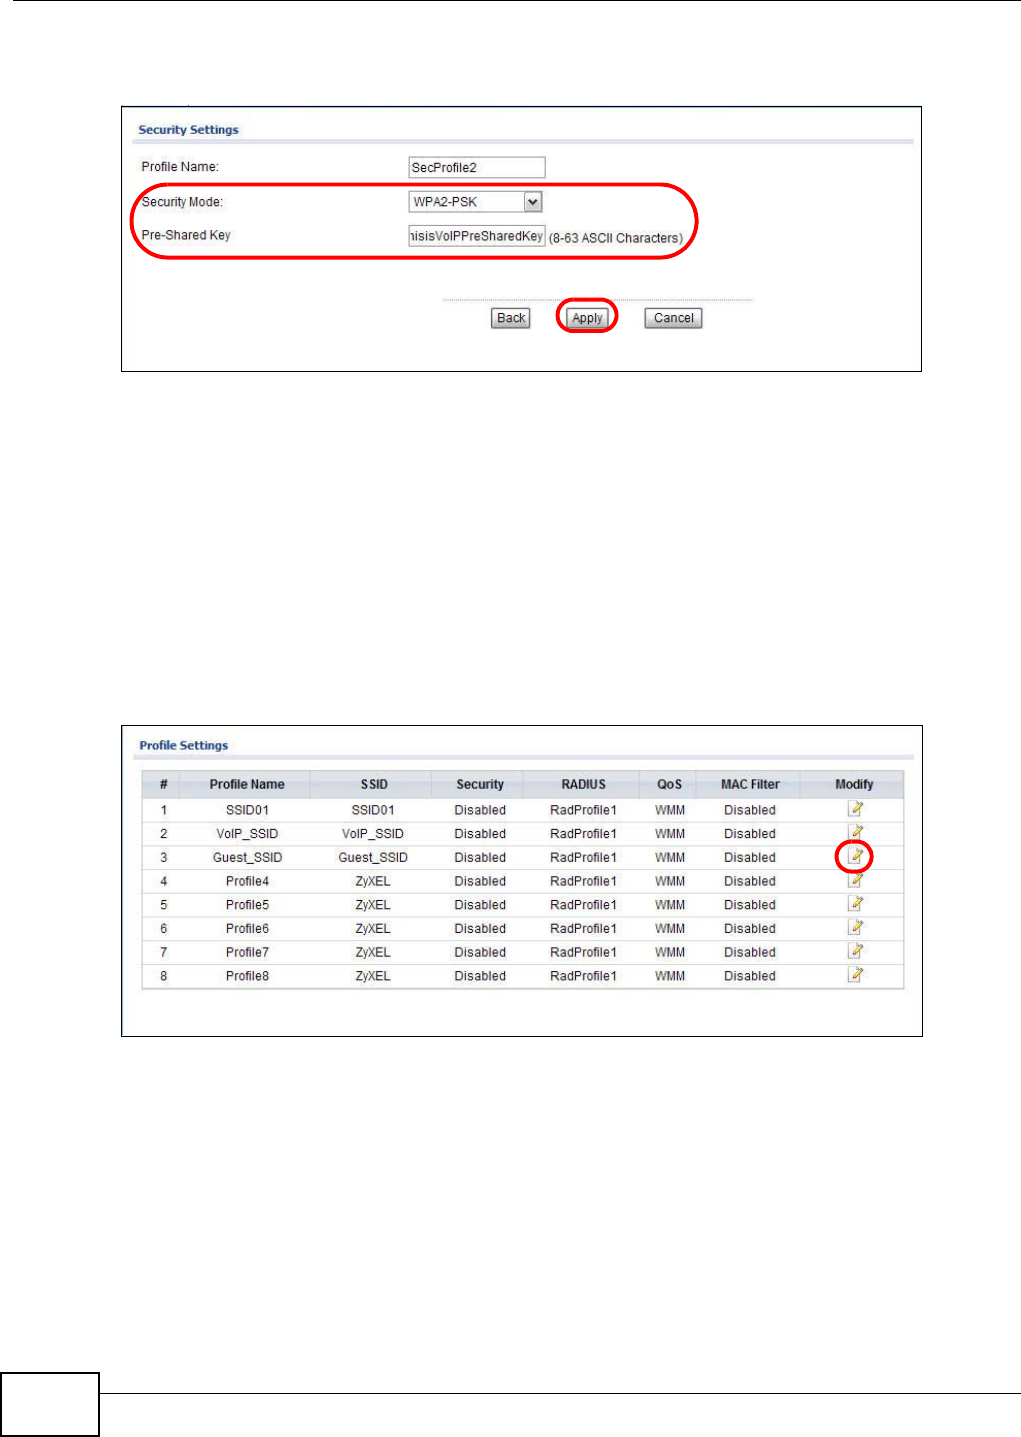
Task: Select VoIP_SSID in Profile Name column
Action: [x=247, y=833]
